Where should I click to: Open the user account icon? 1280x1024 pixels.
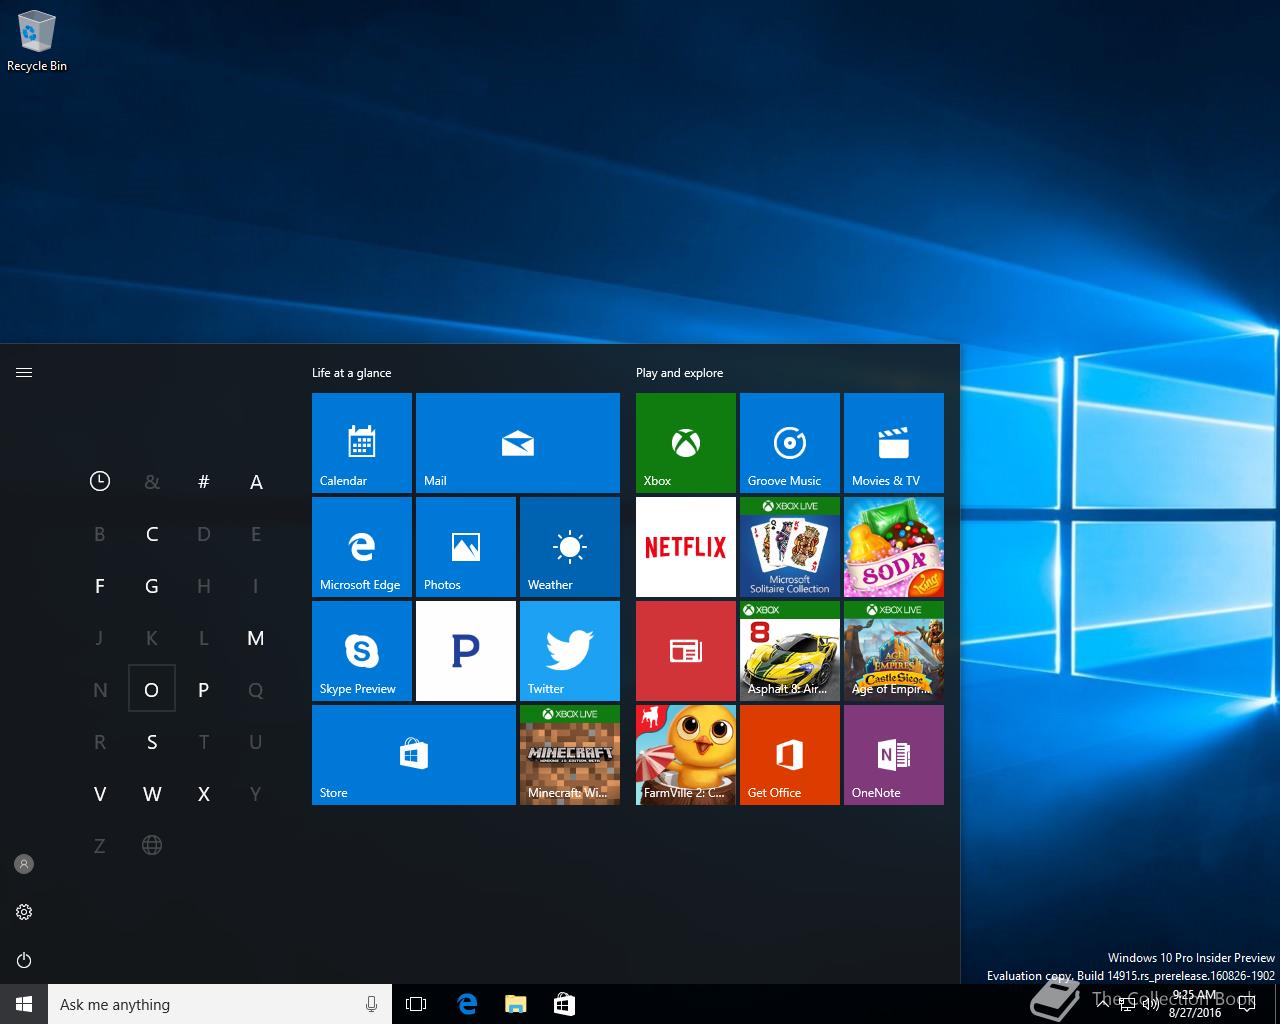[x=24, y=864]
